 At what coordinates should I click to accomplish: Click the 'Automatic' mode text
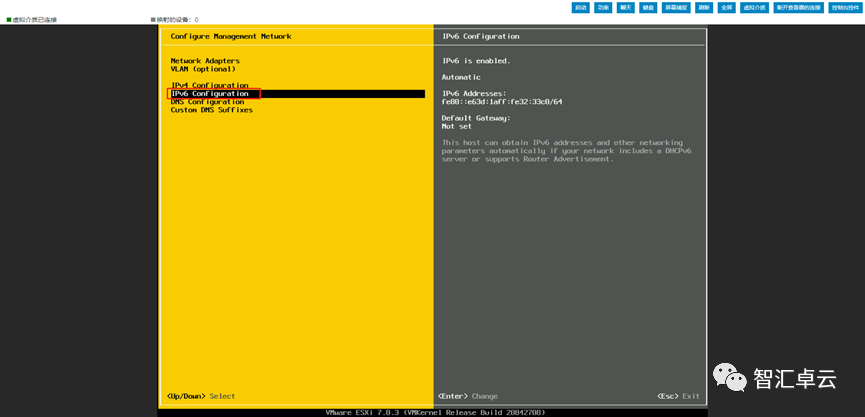[x=461, y=77]
